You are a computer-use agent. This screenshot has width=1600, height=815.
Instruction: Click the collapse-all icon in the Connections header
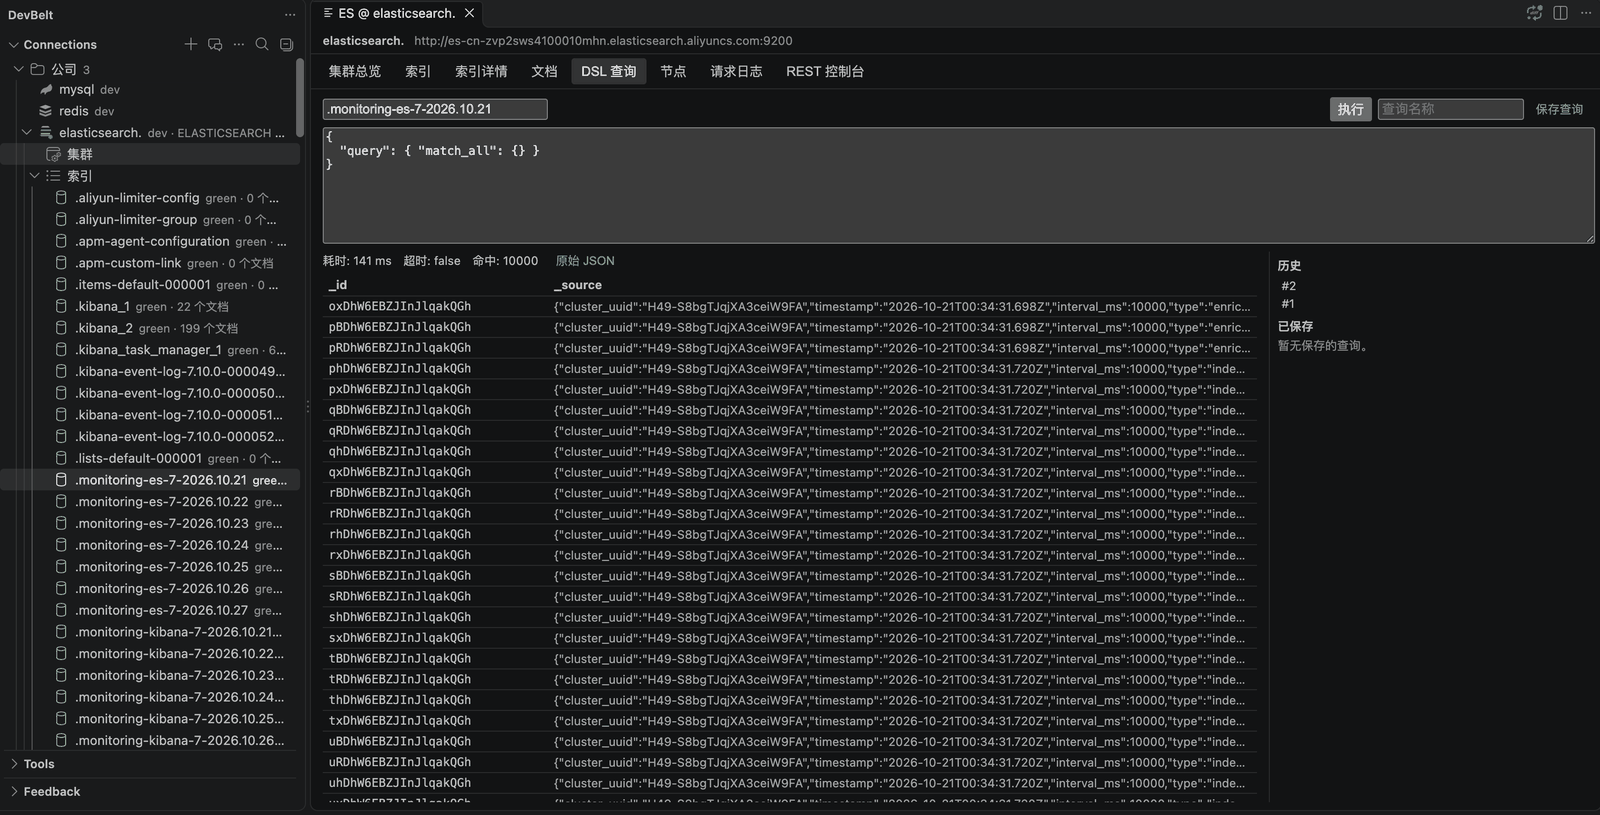pos(286,44)
